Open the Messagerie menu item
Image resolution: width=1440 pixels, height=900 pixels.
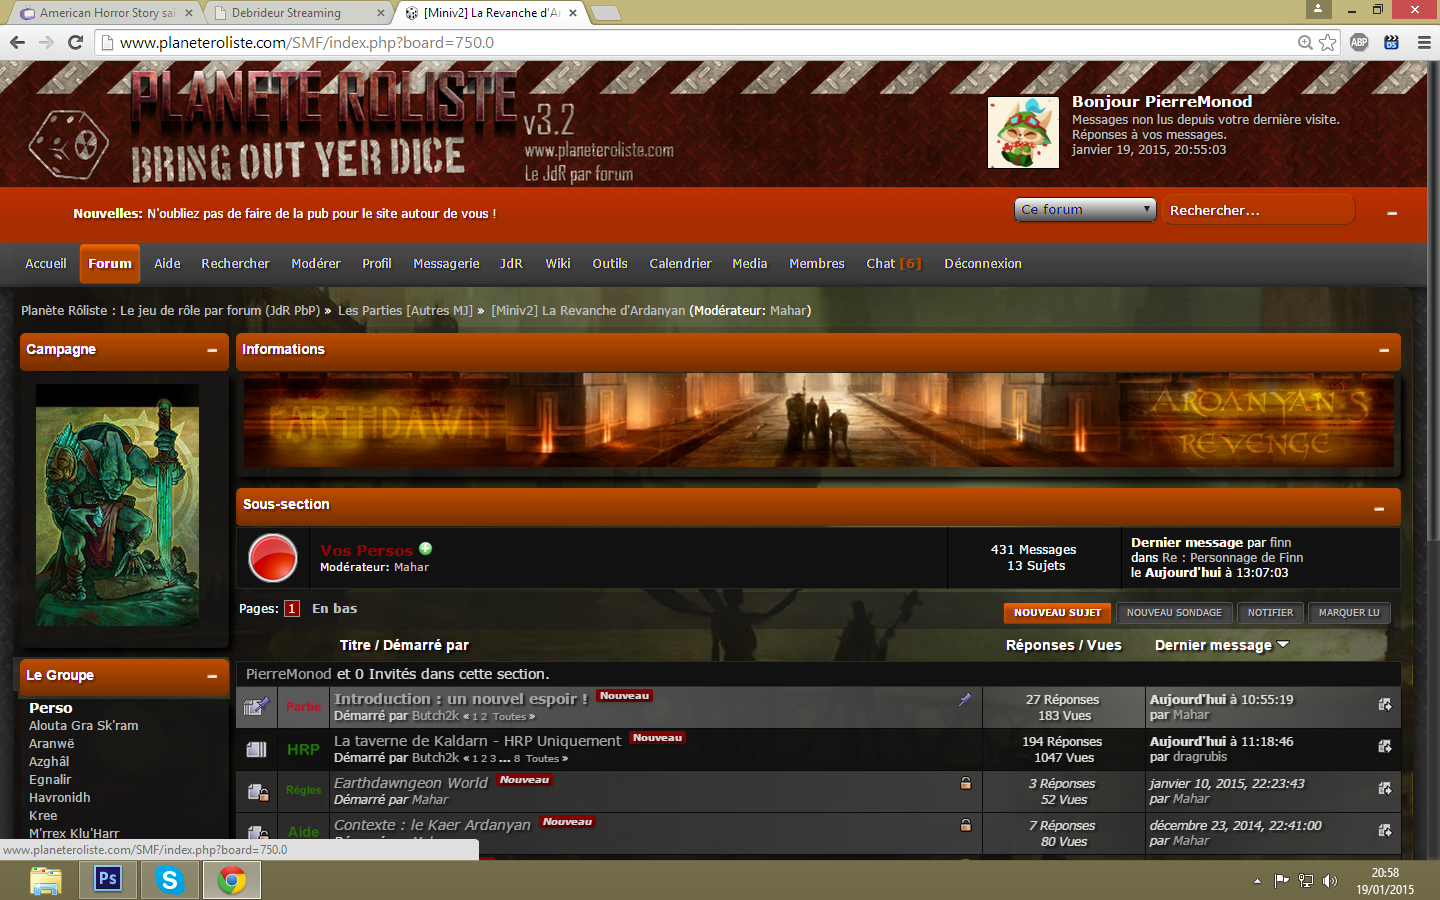[x=446, y=264]
